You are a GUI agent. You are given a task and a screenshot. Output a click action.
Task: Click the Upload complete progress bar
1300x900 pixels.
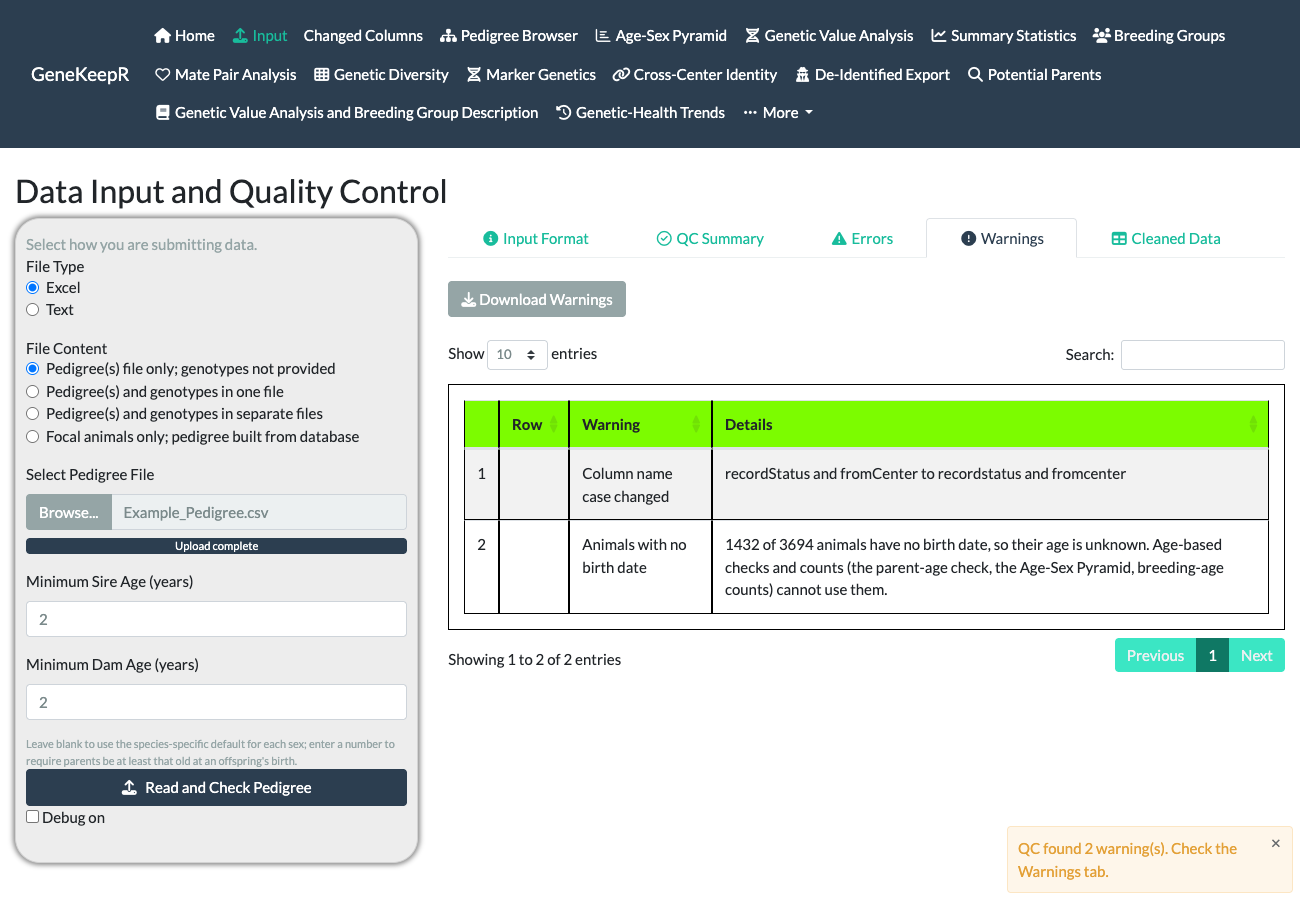click(216, 546)
